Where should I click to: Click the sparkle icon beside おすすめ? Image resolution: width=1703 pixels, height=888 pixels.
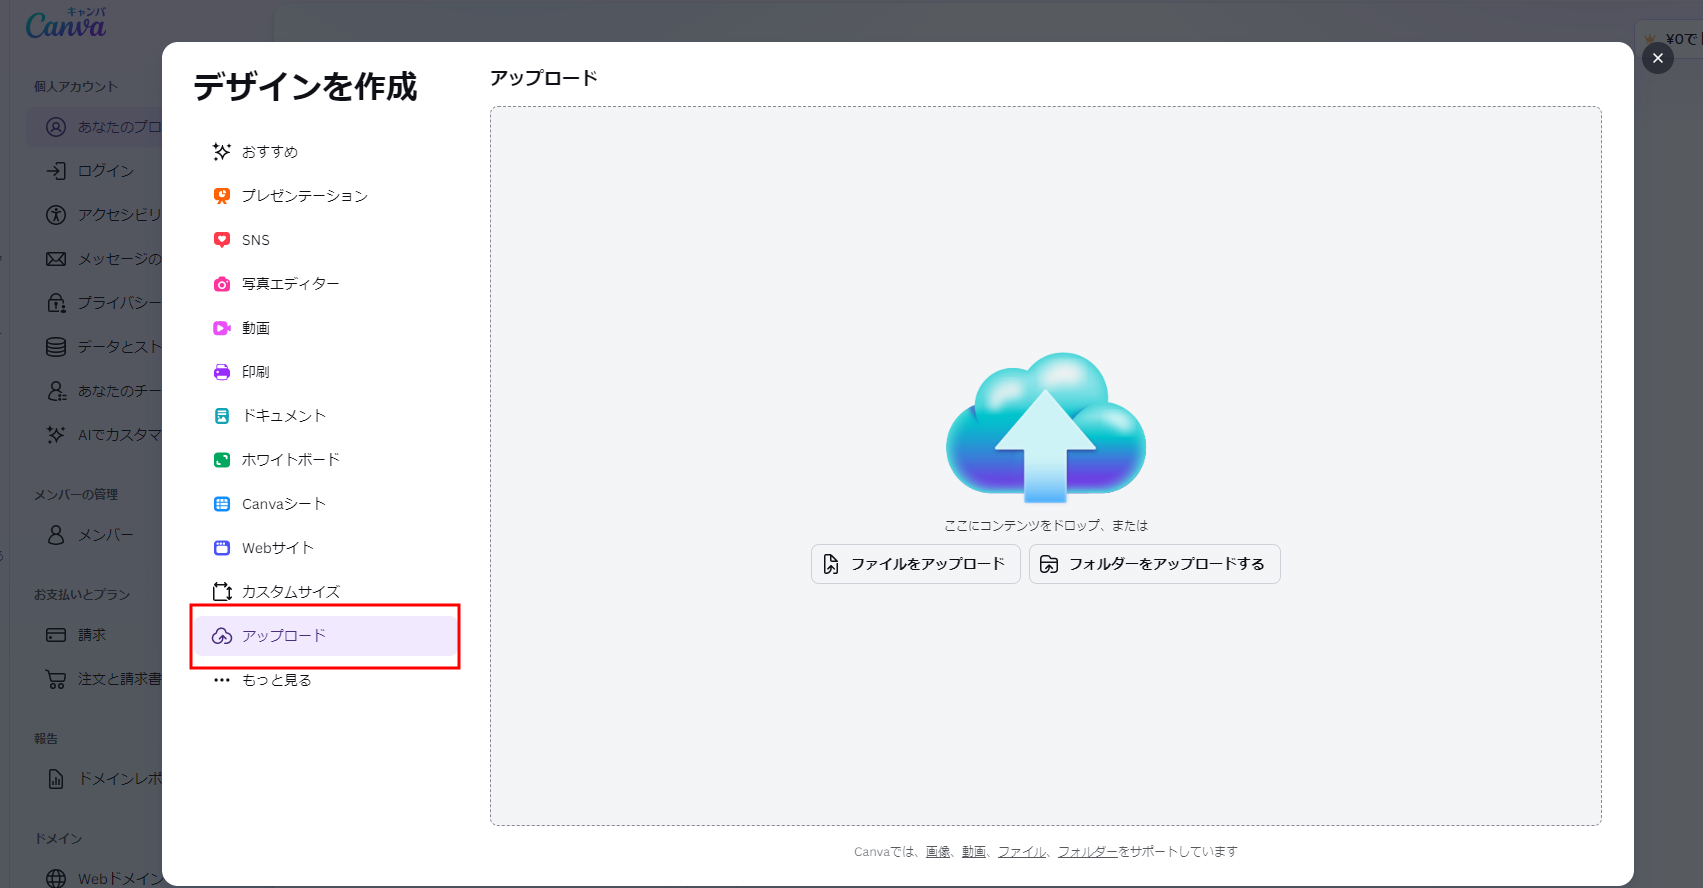pos(222,152)
